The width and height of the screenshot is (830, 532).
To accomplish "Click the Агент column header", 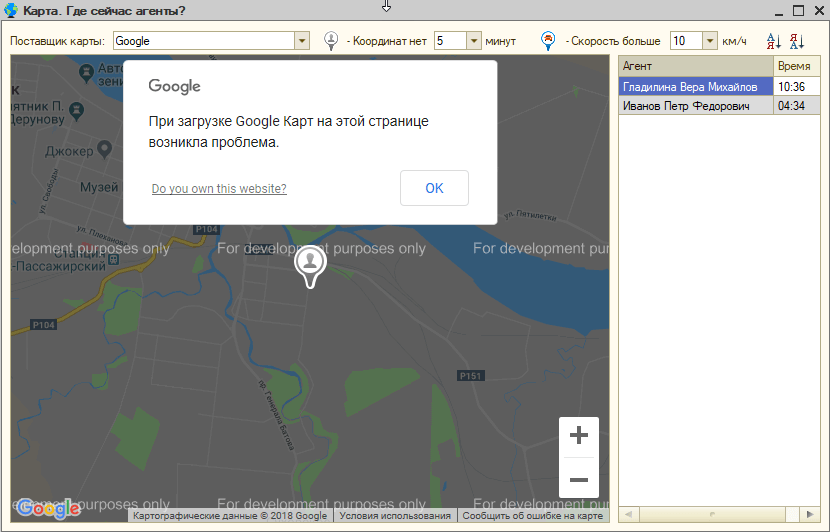I will pyautogui.click(x=696, y=66).
